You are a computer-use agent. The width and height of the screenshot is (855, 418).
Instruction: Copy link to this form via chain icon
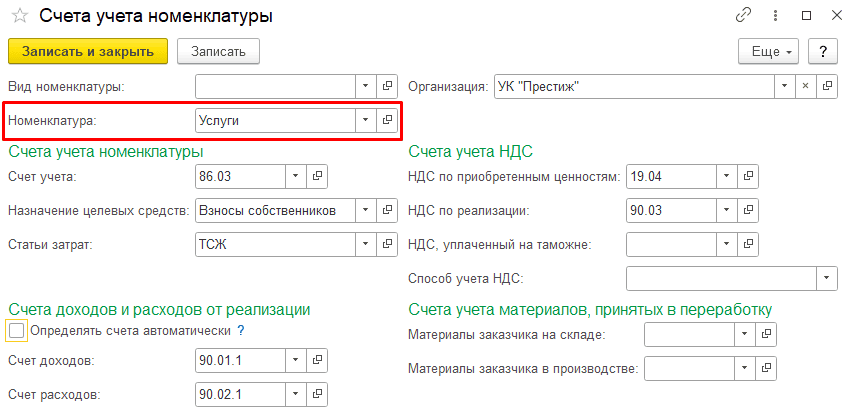tap(743, 16)
